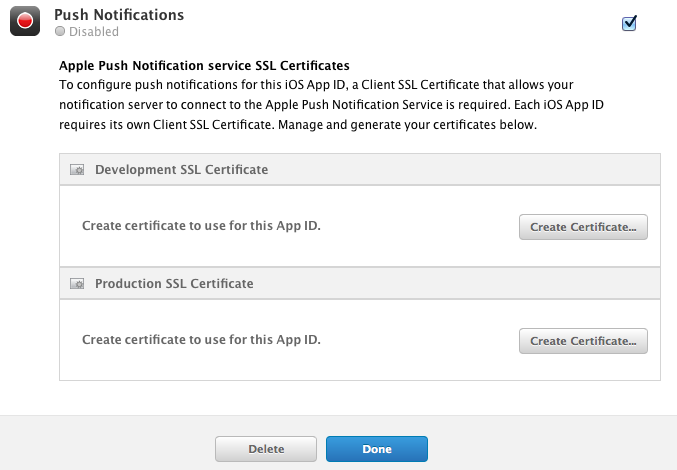Click the Development SSL Certificate header icon
Image resolution: width=677 pixels, height=470 pixels.
point(77,170)
